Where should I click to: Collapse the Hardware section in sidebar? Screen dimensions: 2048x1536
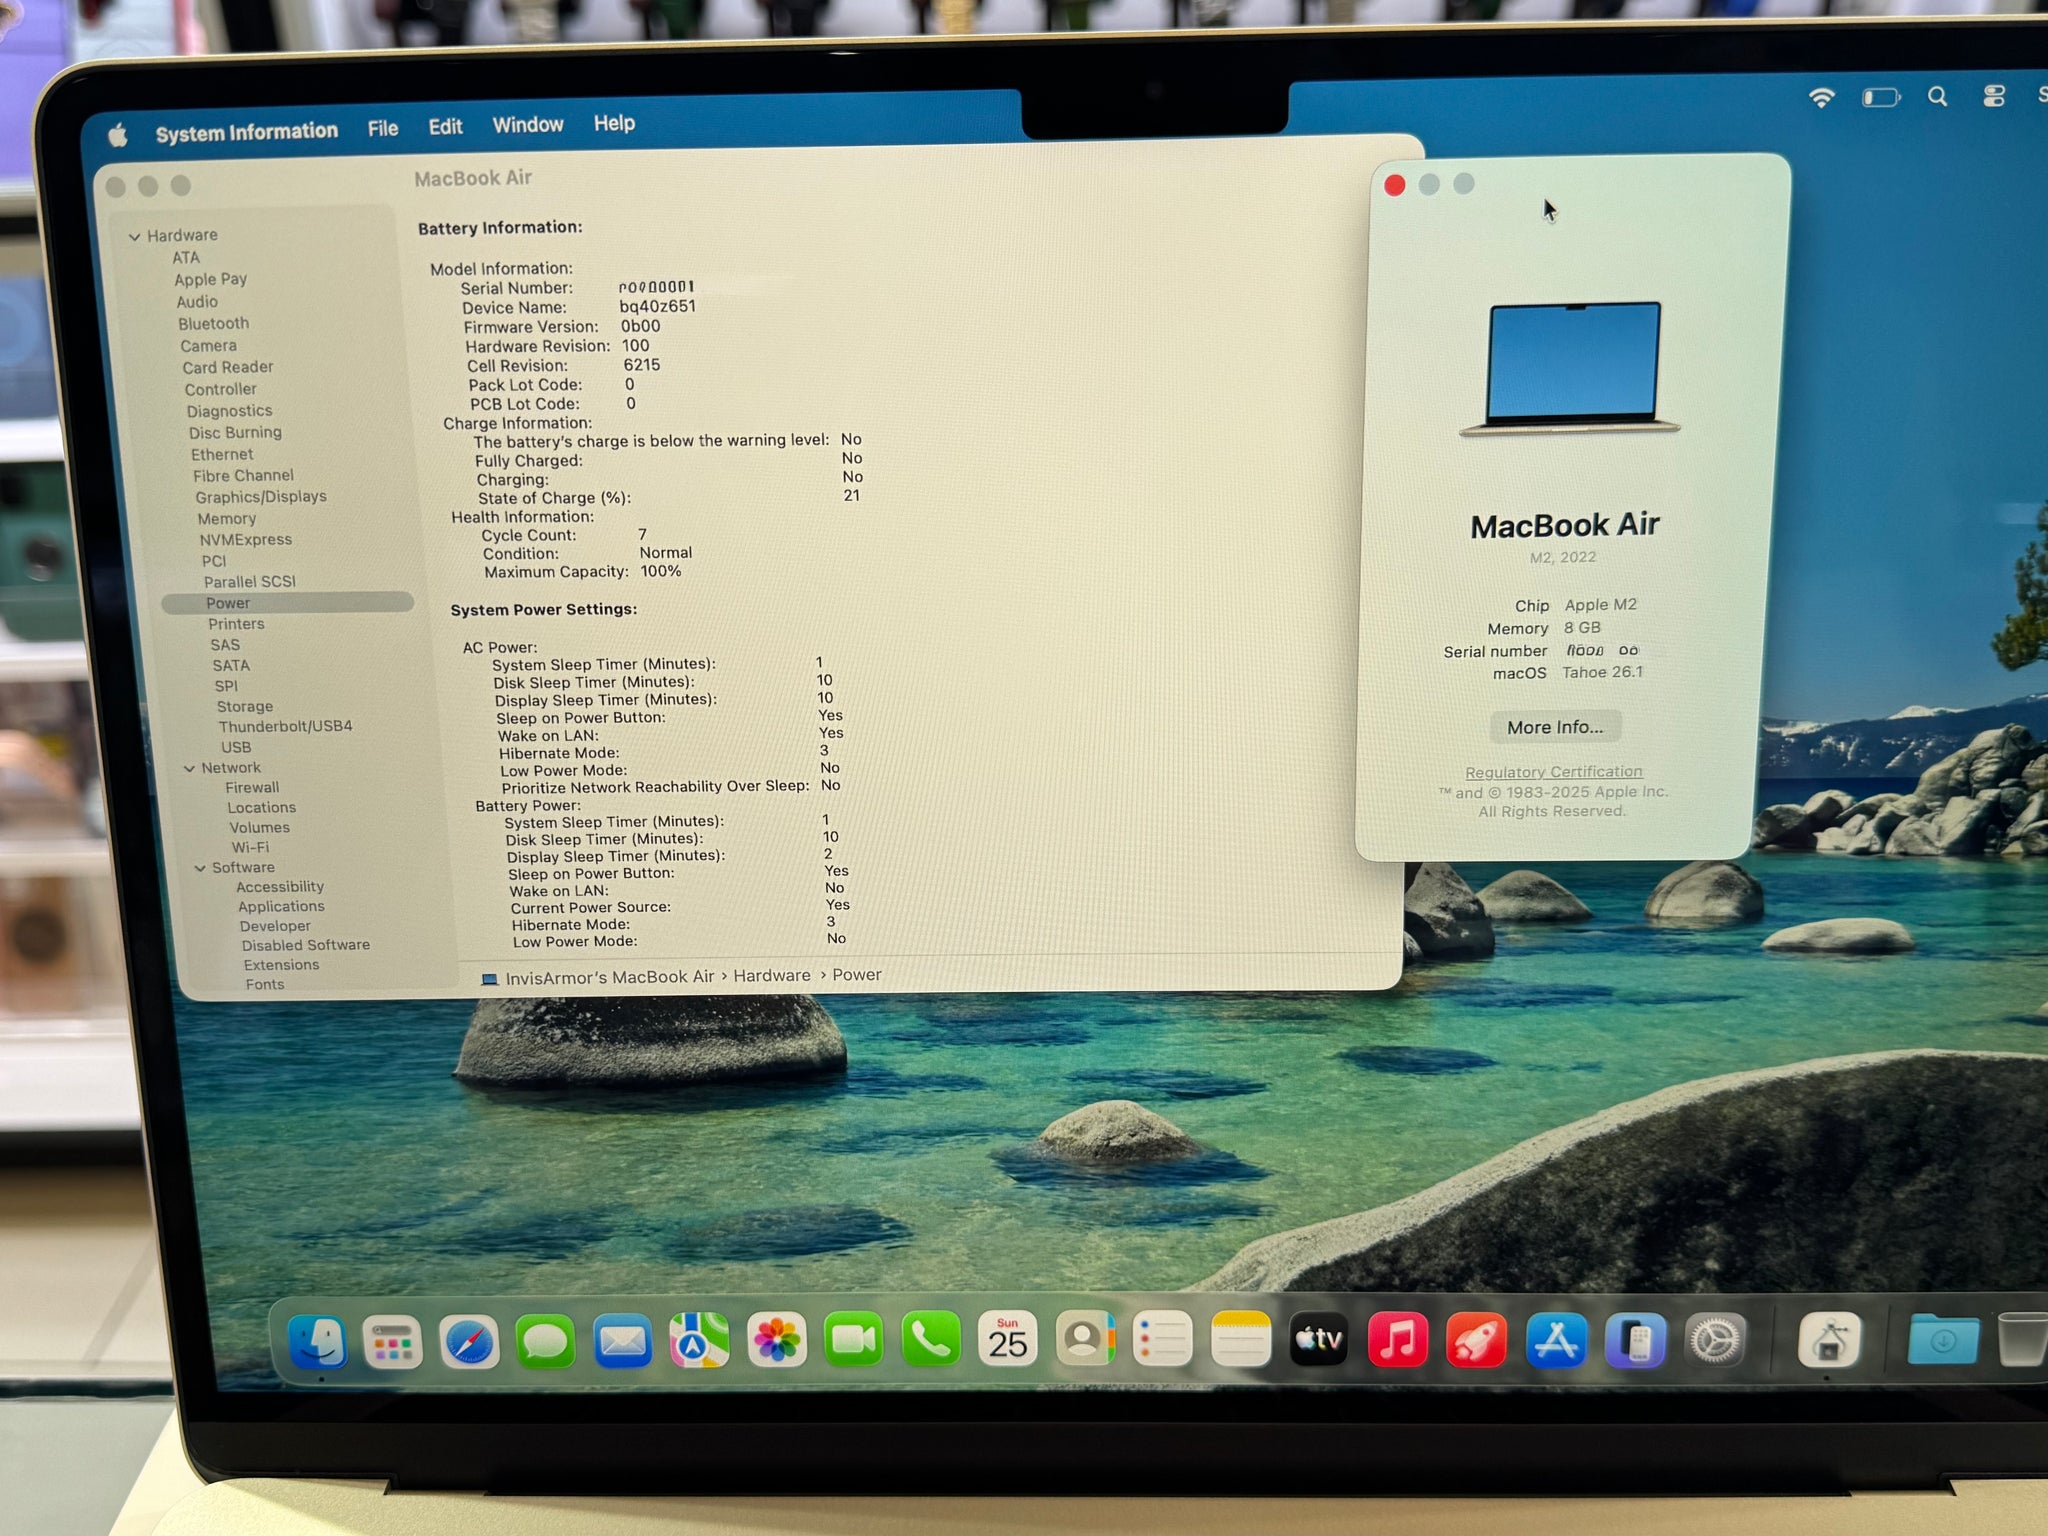[134, 237]
